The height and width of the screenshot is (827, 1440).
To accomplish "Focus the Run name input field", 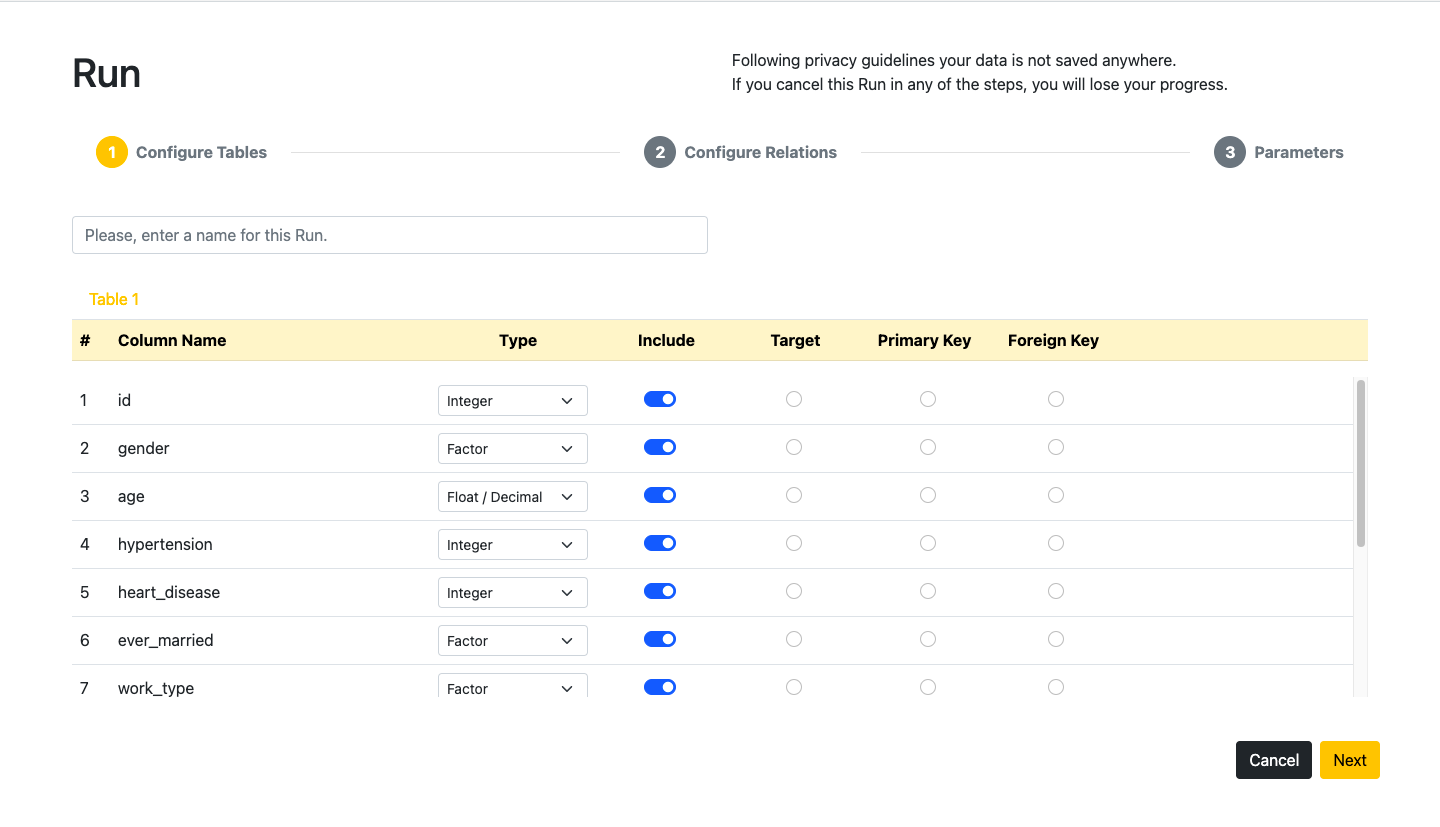I will (x=390, y=235).
